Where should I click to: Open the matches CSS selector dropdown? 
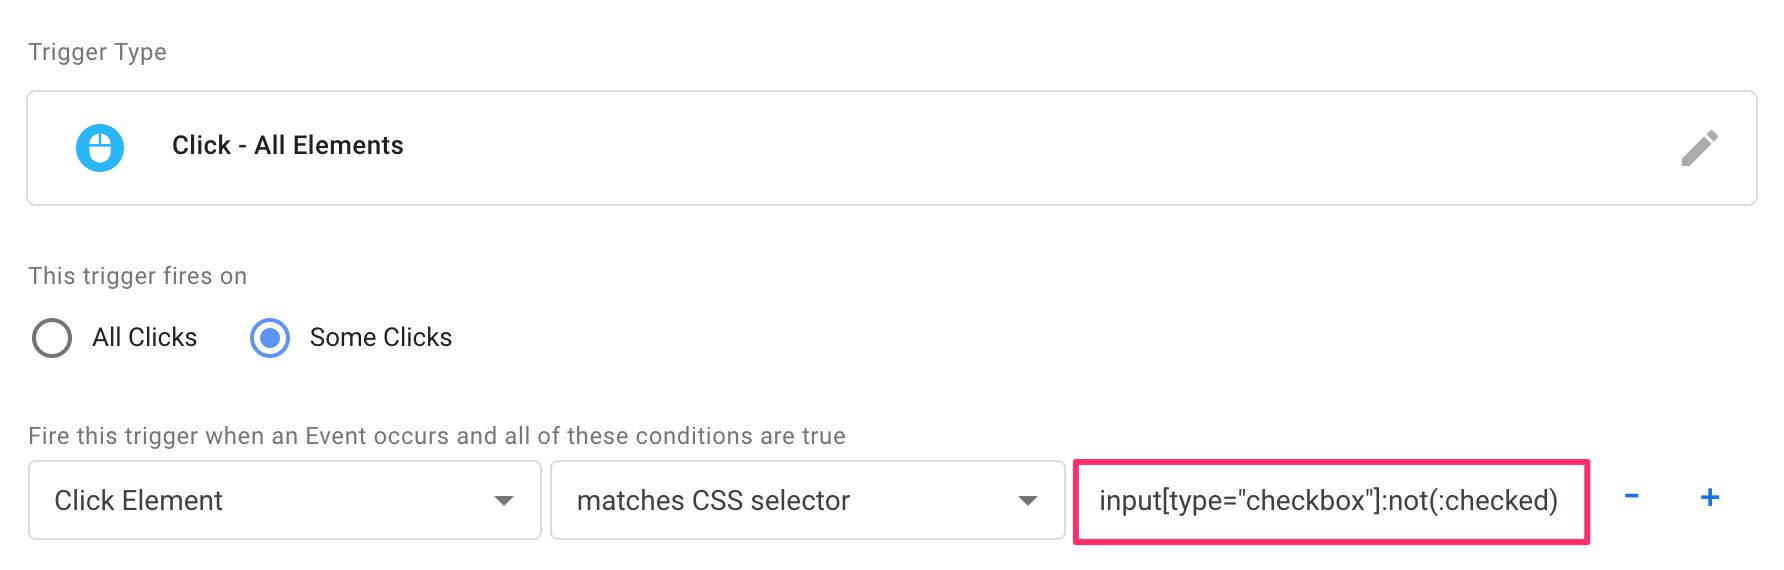[808, 500]
